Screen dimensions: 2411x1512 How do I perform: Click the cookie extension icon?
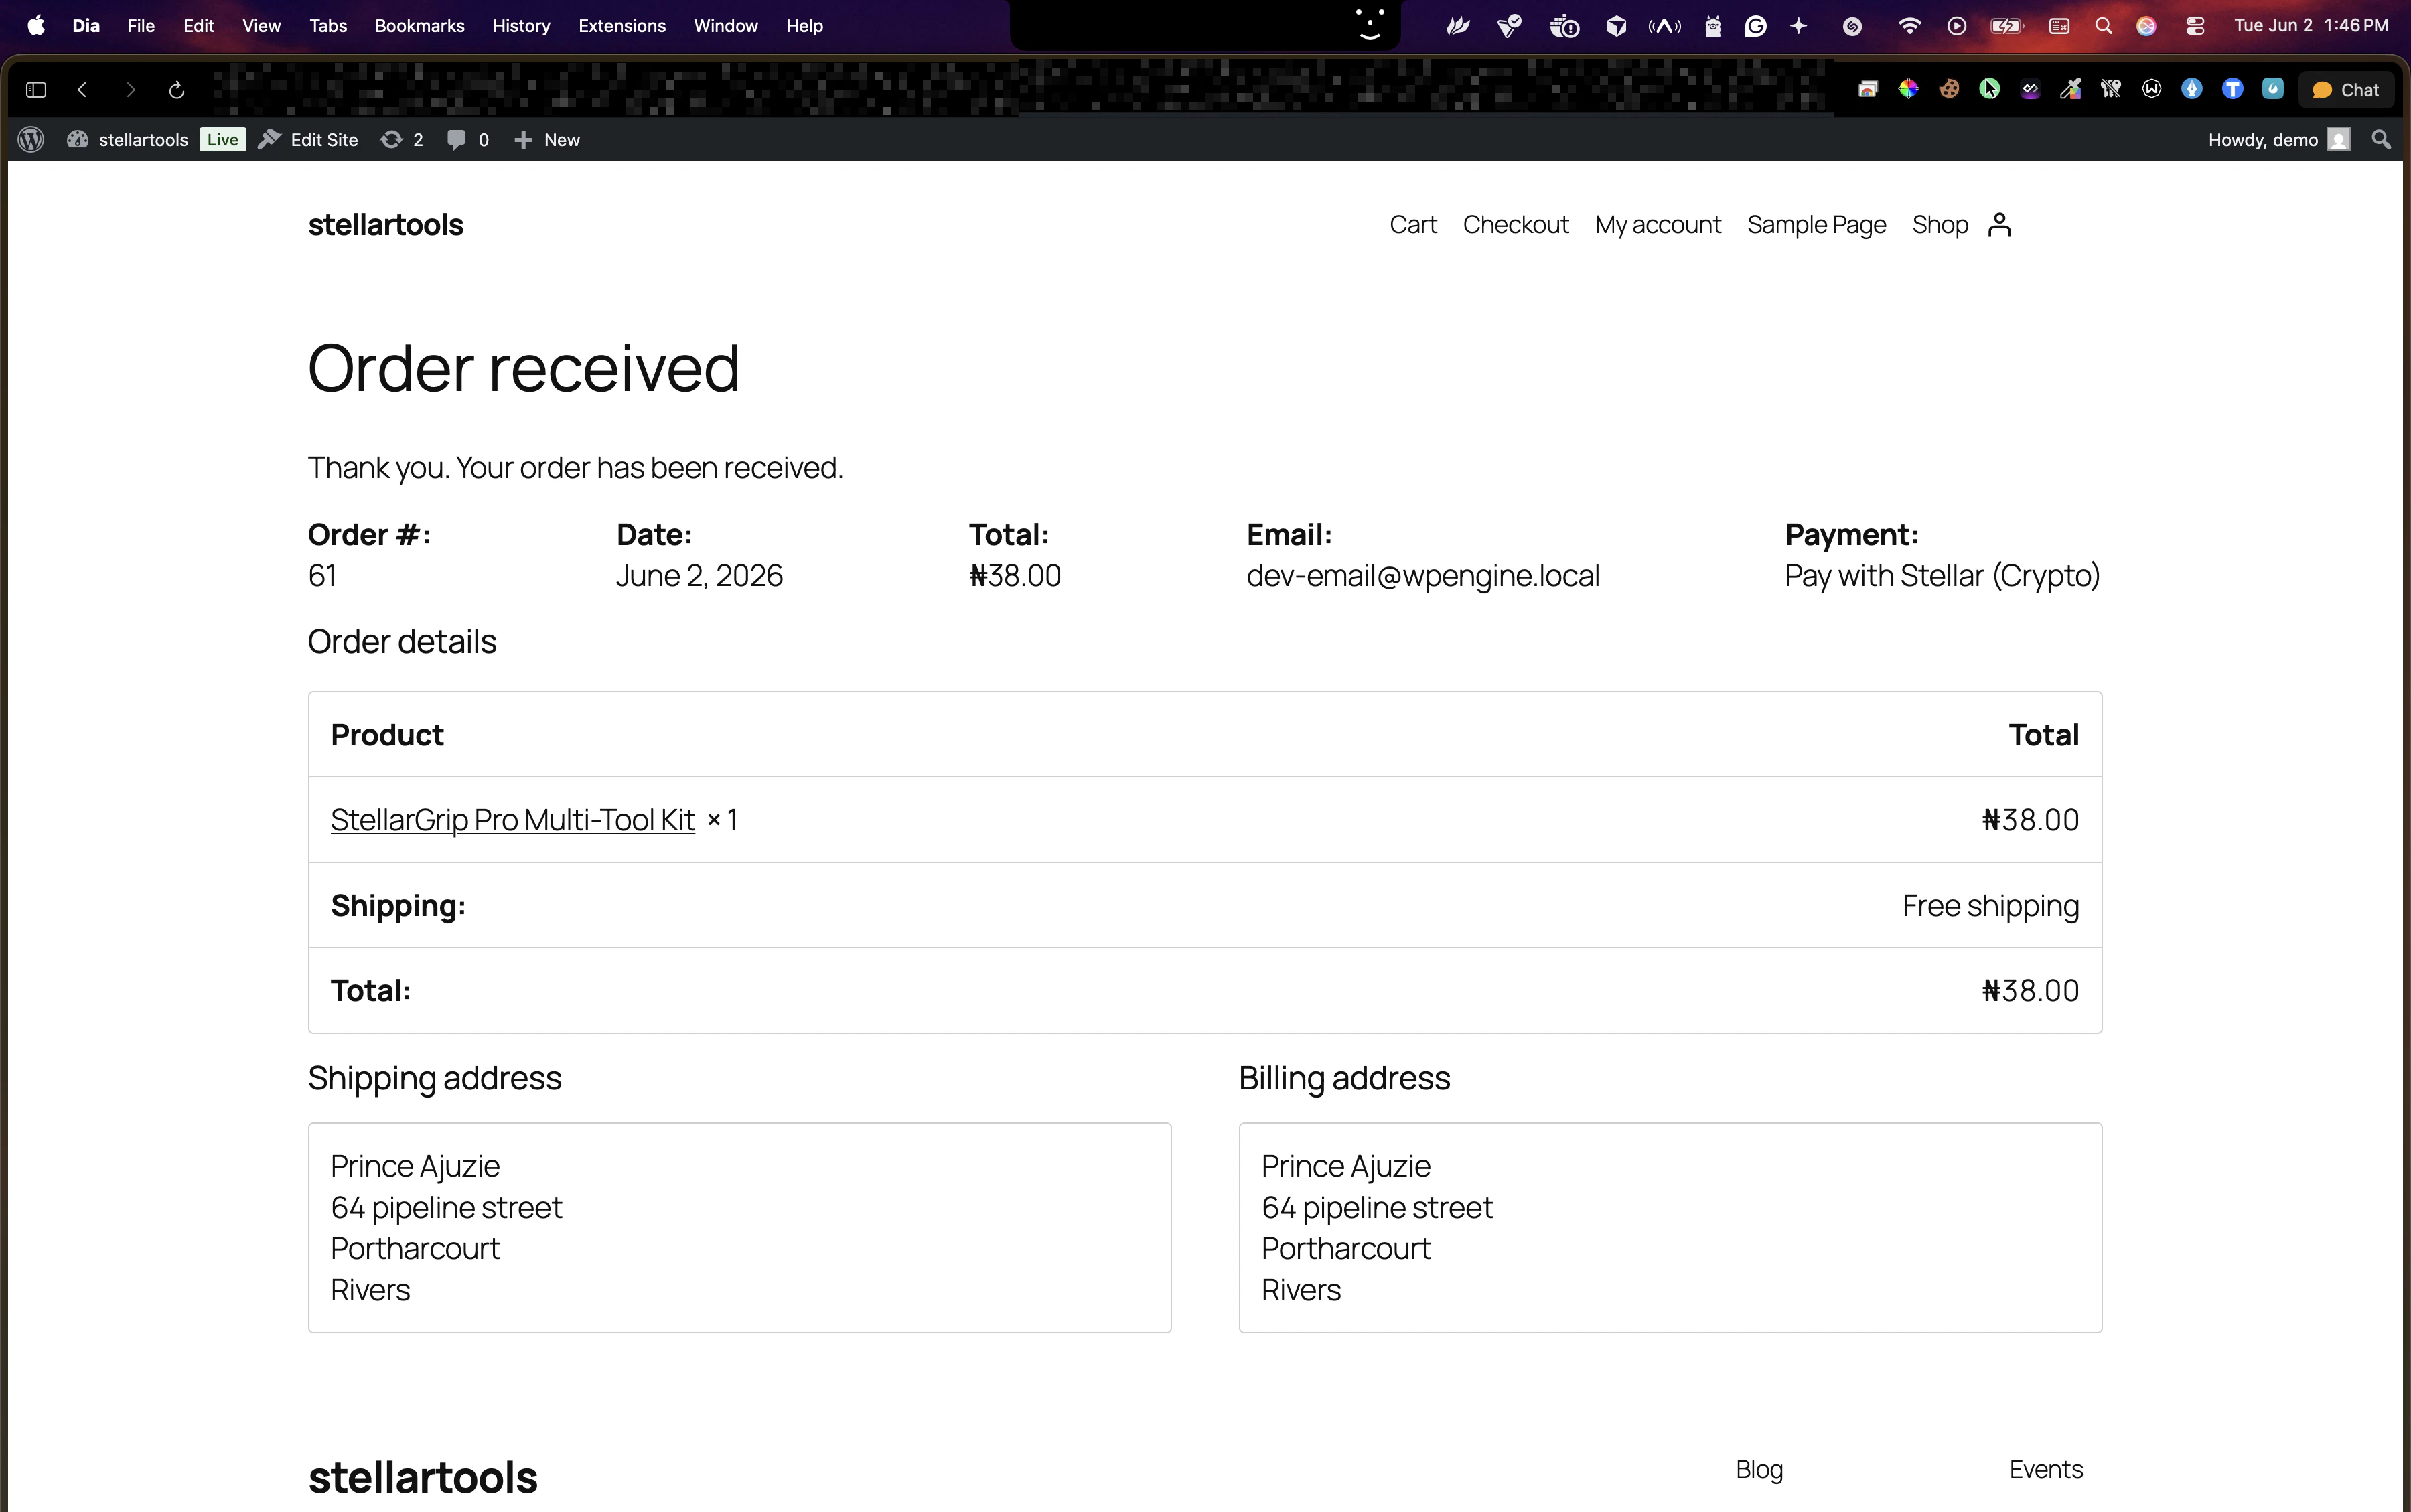[1949, 89]
